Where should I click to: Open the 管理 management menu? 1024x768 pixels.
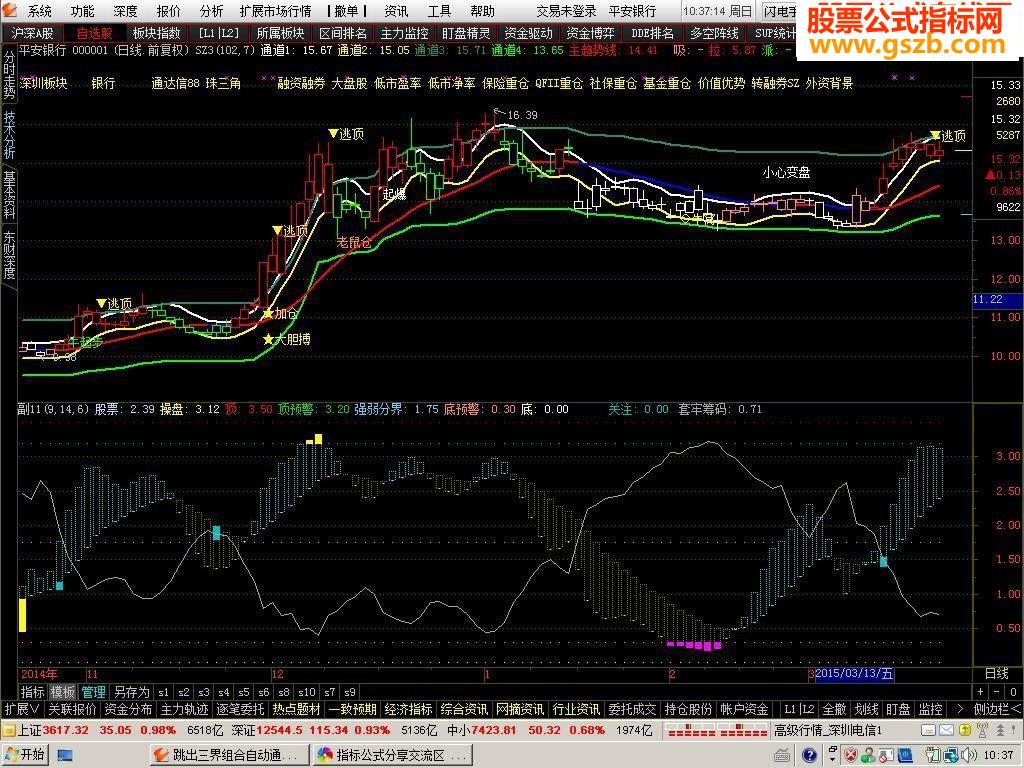[x=93, y=692]
